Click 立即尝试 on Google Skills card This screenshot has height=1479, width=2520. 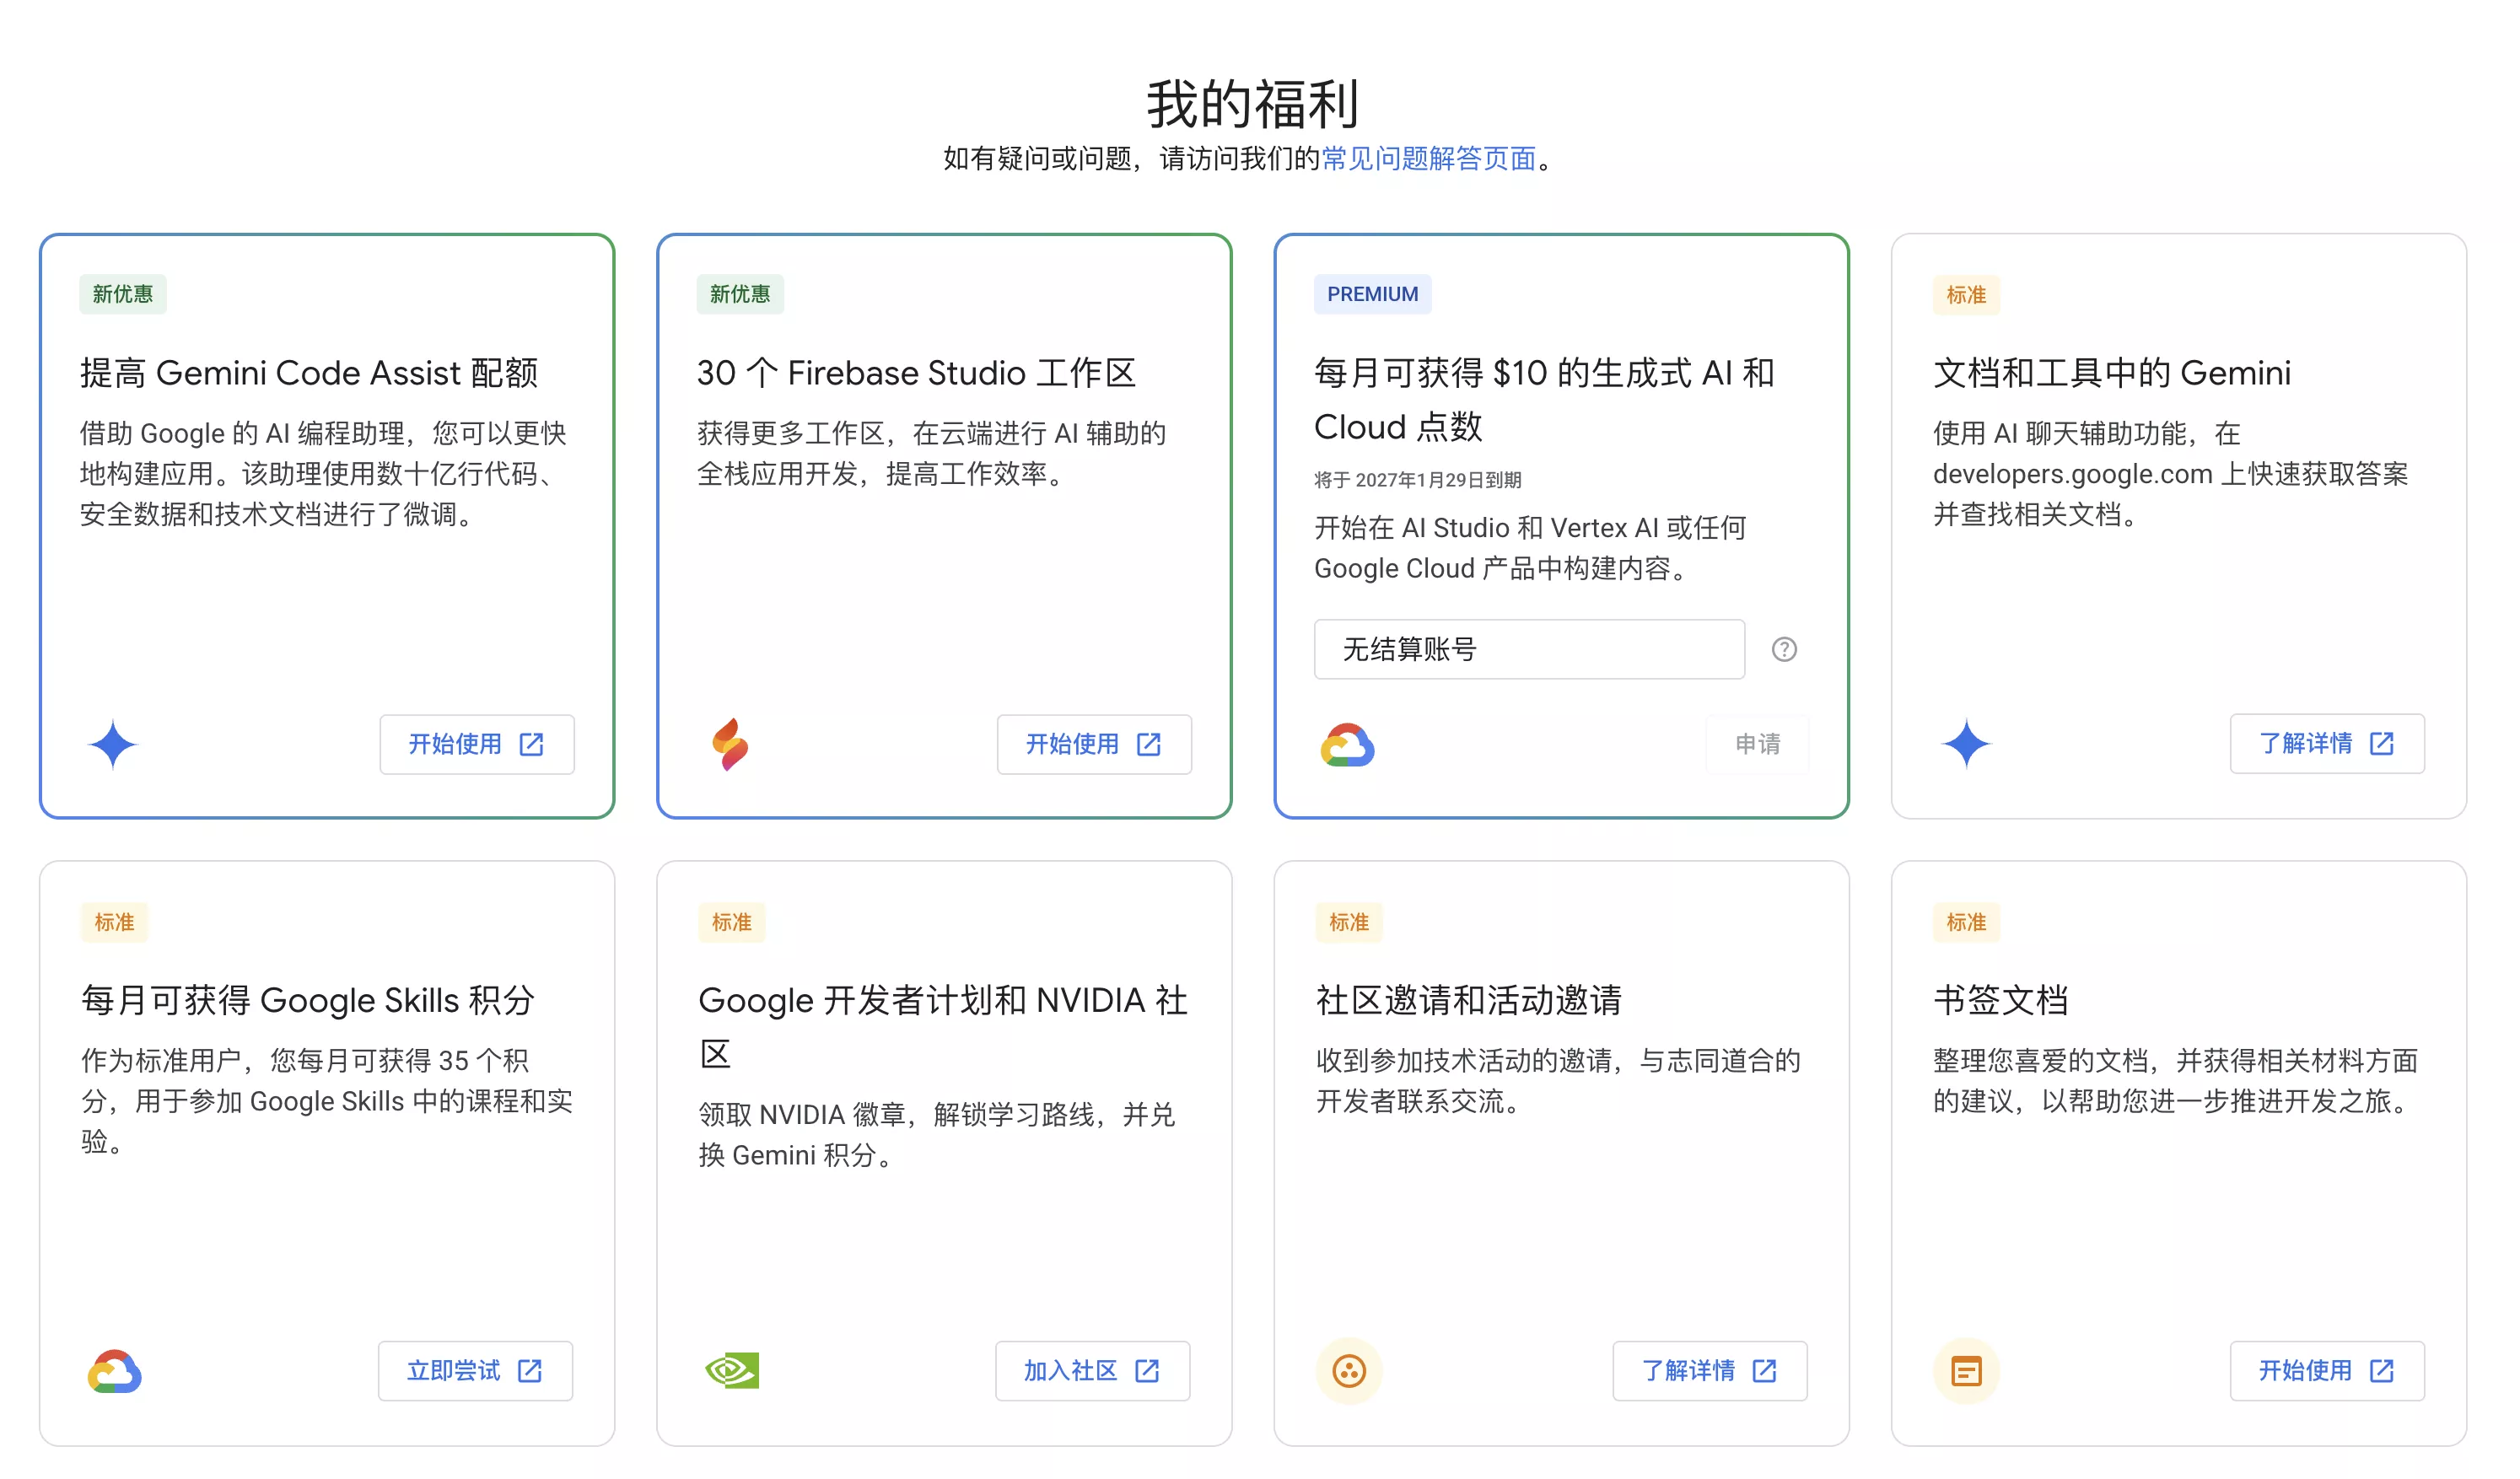coord(476,1371)
